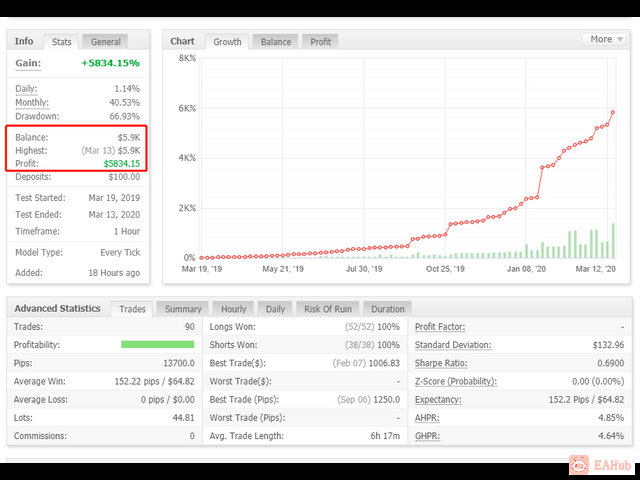Click the Timeframe value 1 Hour
The height and width of the screenshot is (480, 640).
(x=127, y=231)
